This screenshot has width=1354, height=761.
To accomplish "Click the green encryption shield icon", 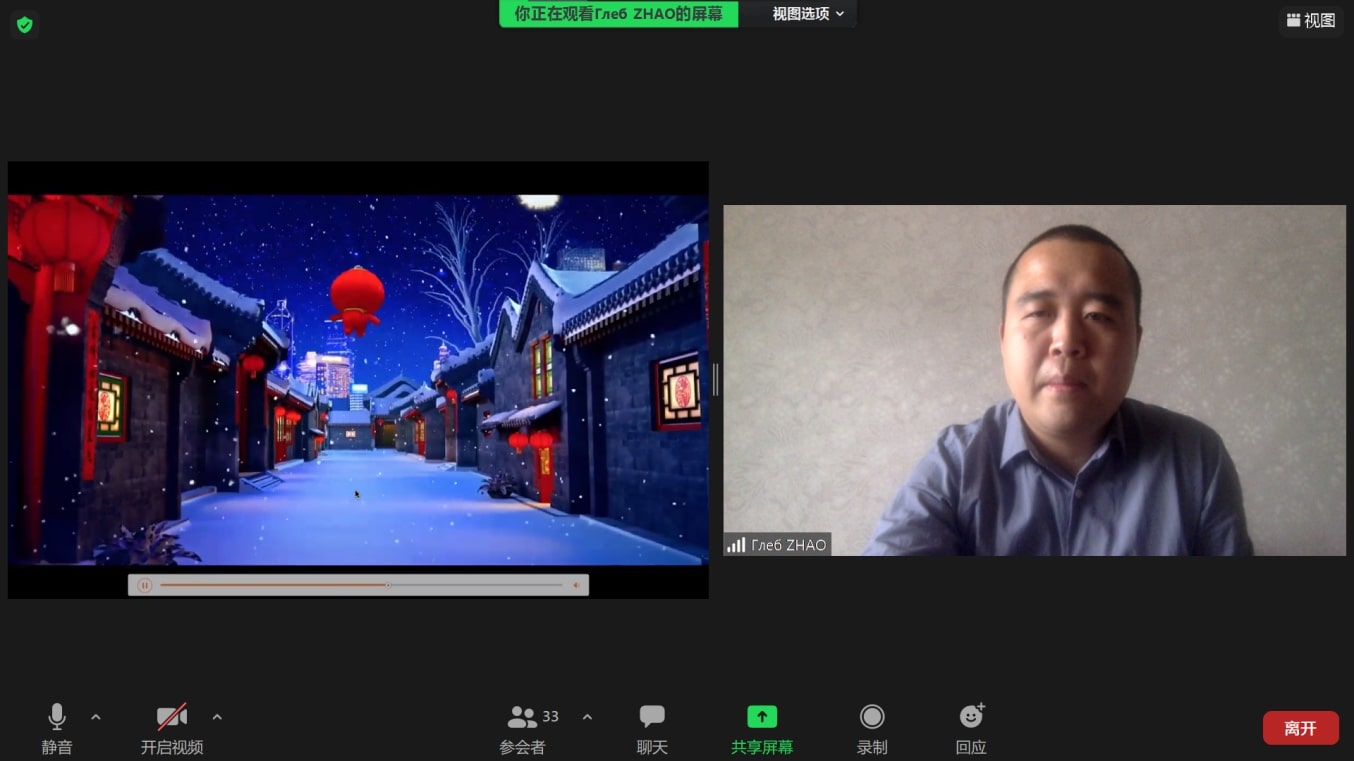I will 24,24.
